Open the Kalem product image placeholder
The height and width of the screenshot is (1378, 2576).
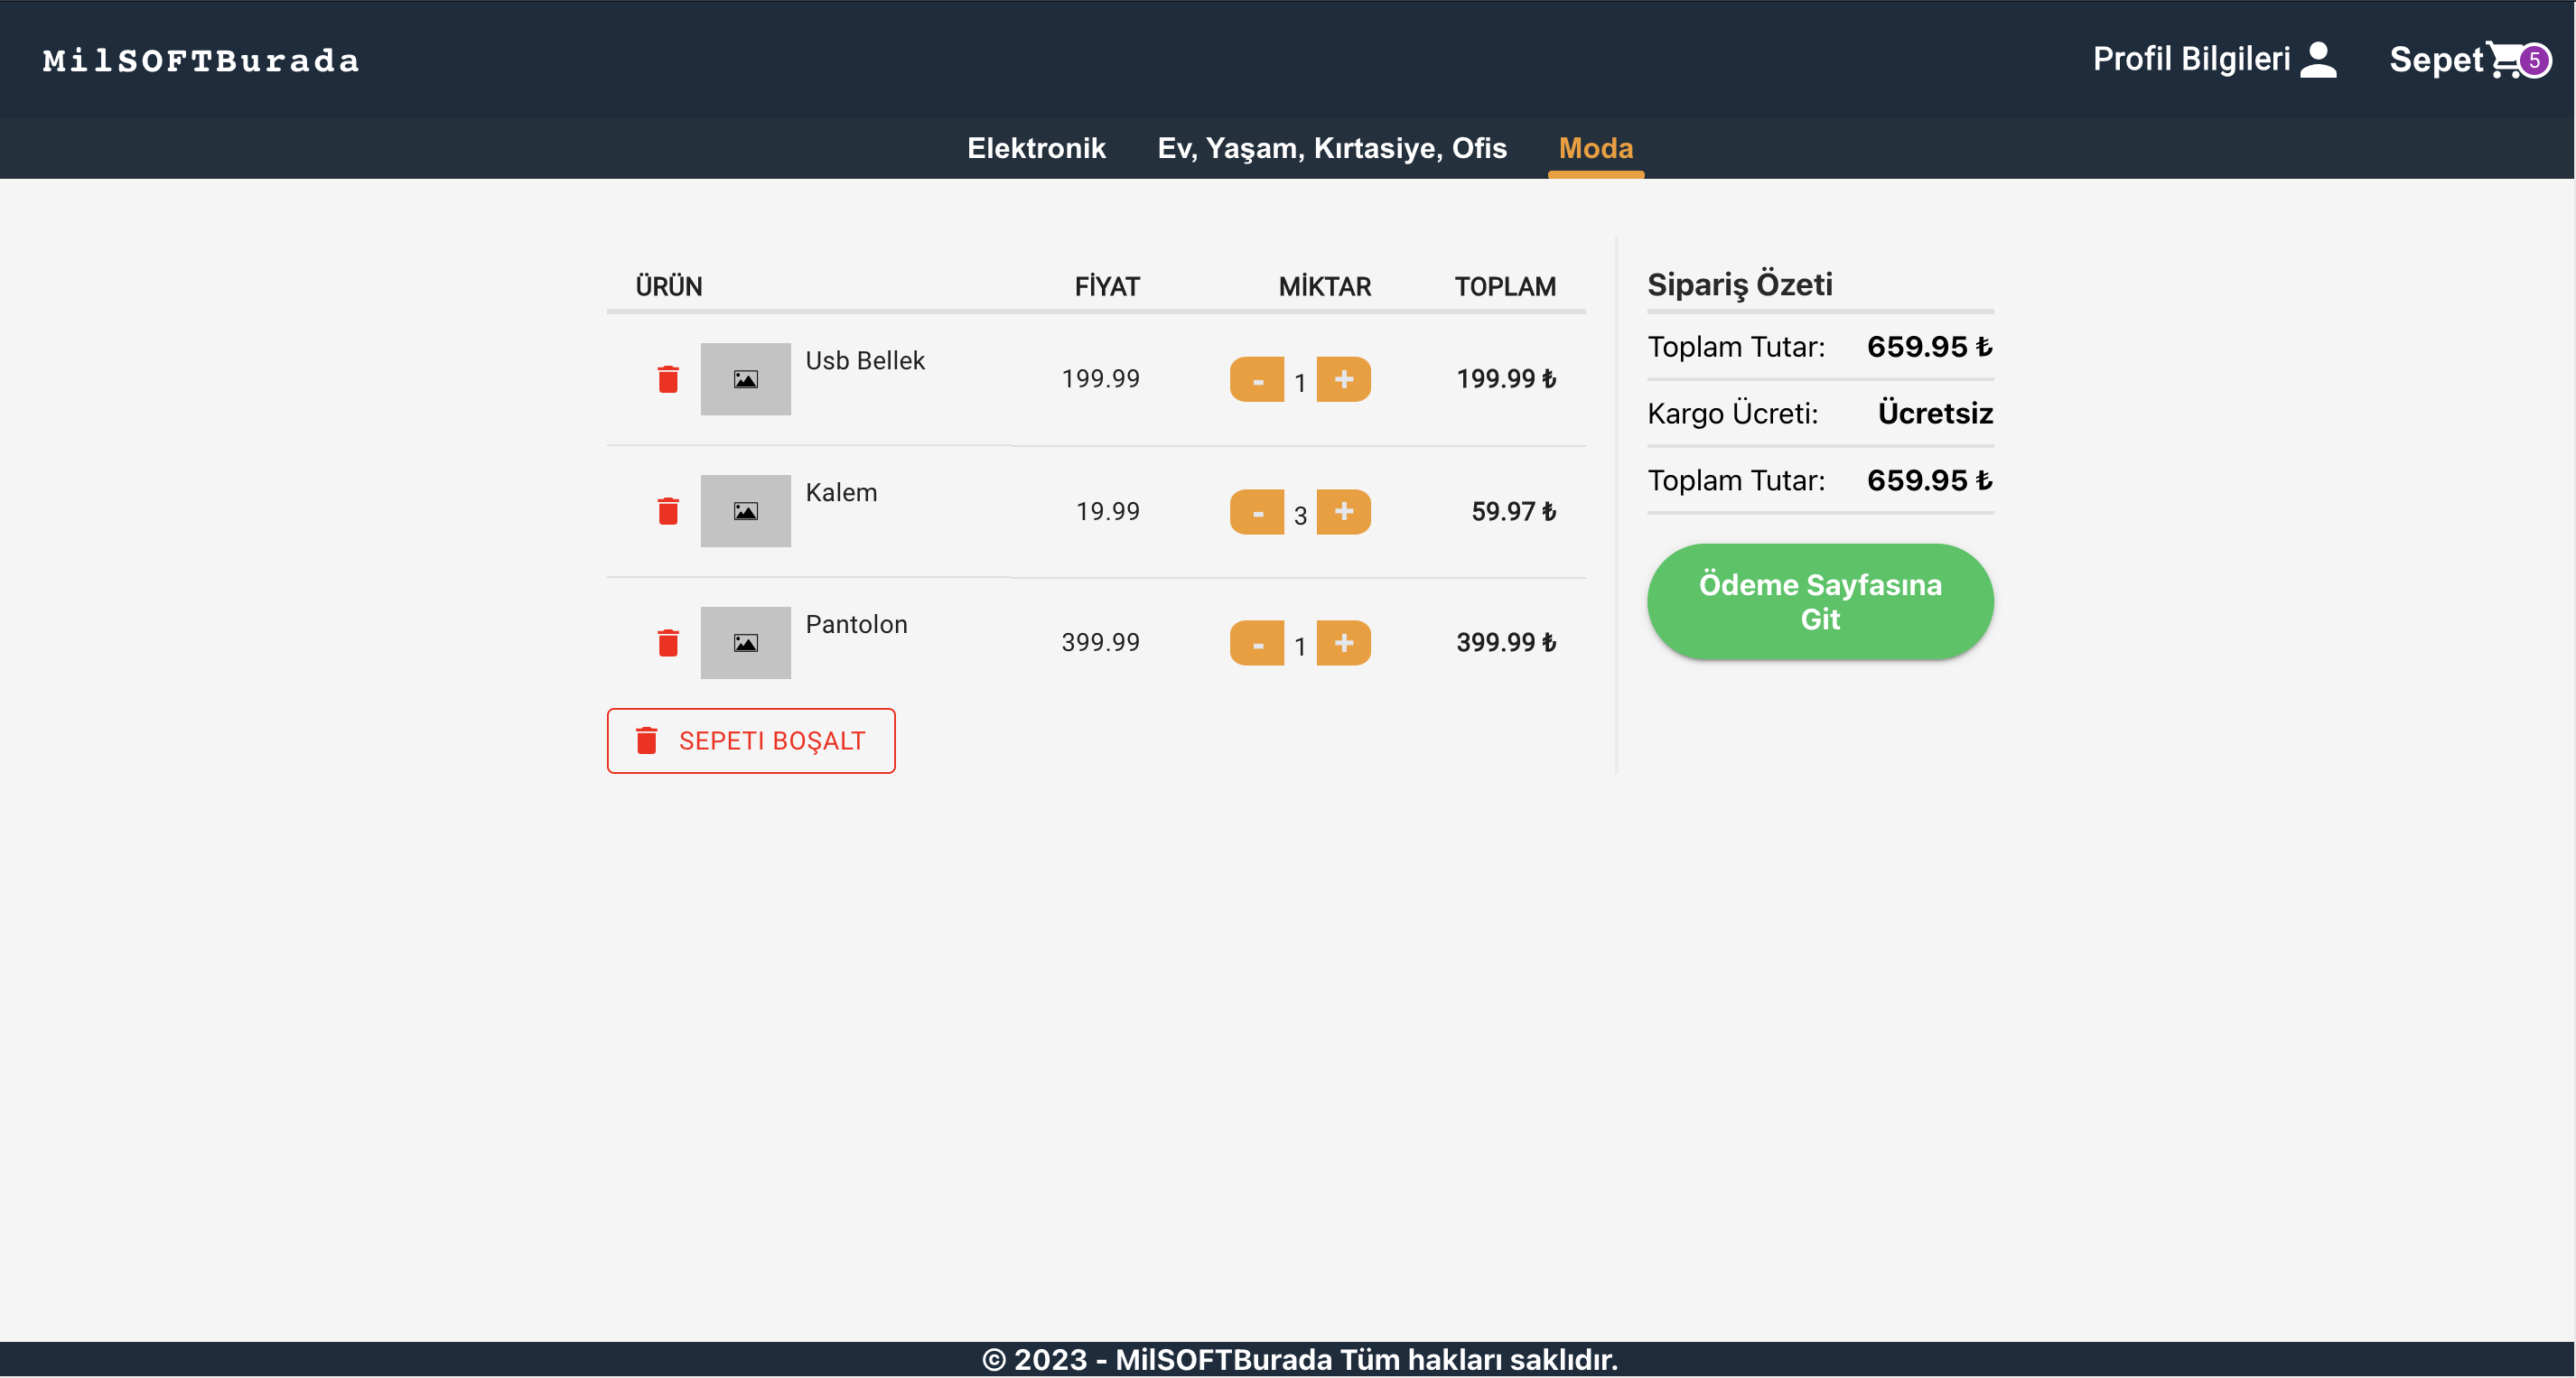point(745,511)
